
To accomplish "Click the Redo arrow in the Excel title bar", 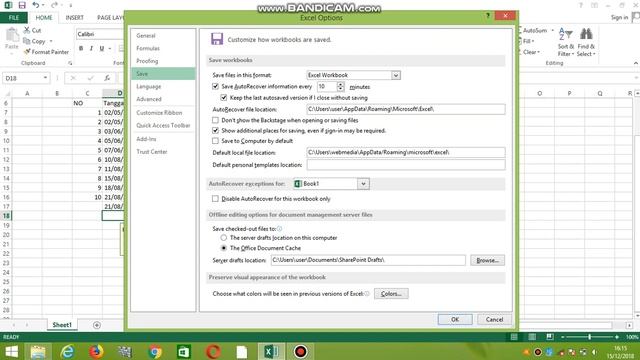I will pos(54,5).
